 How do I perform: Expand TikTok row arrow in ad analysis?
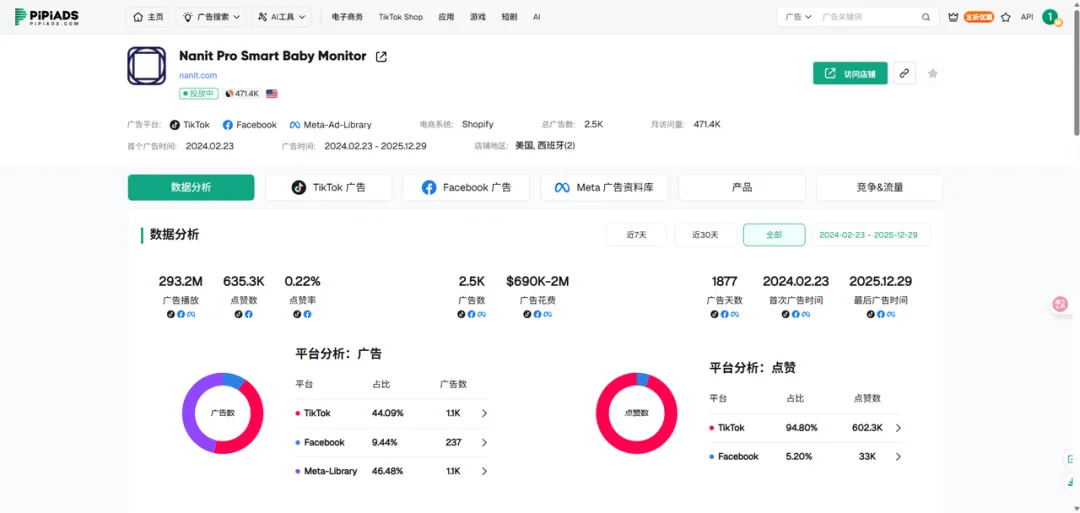click(484, 414)
